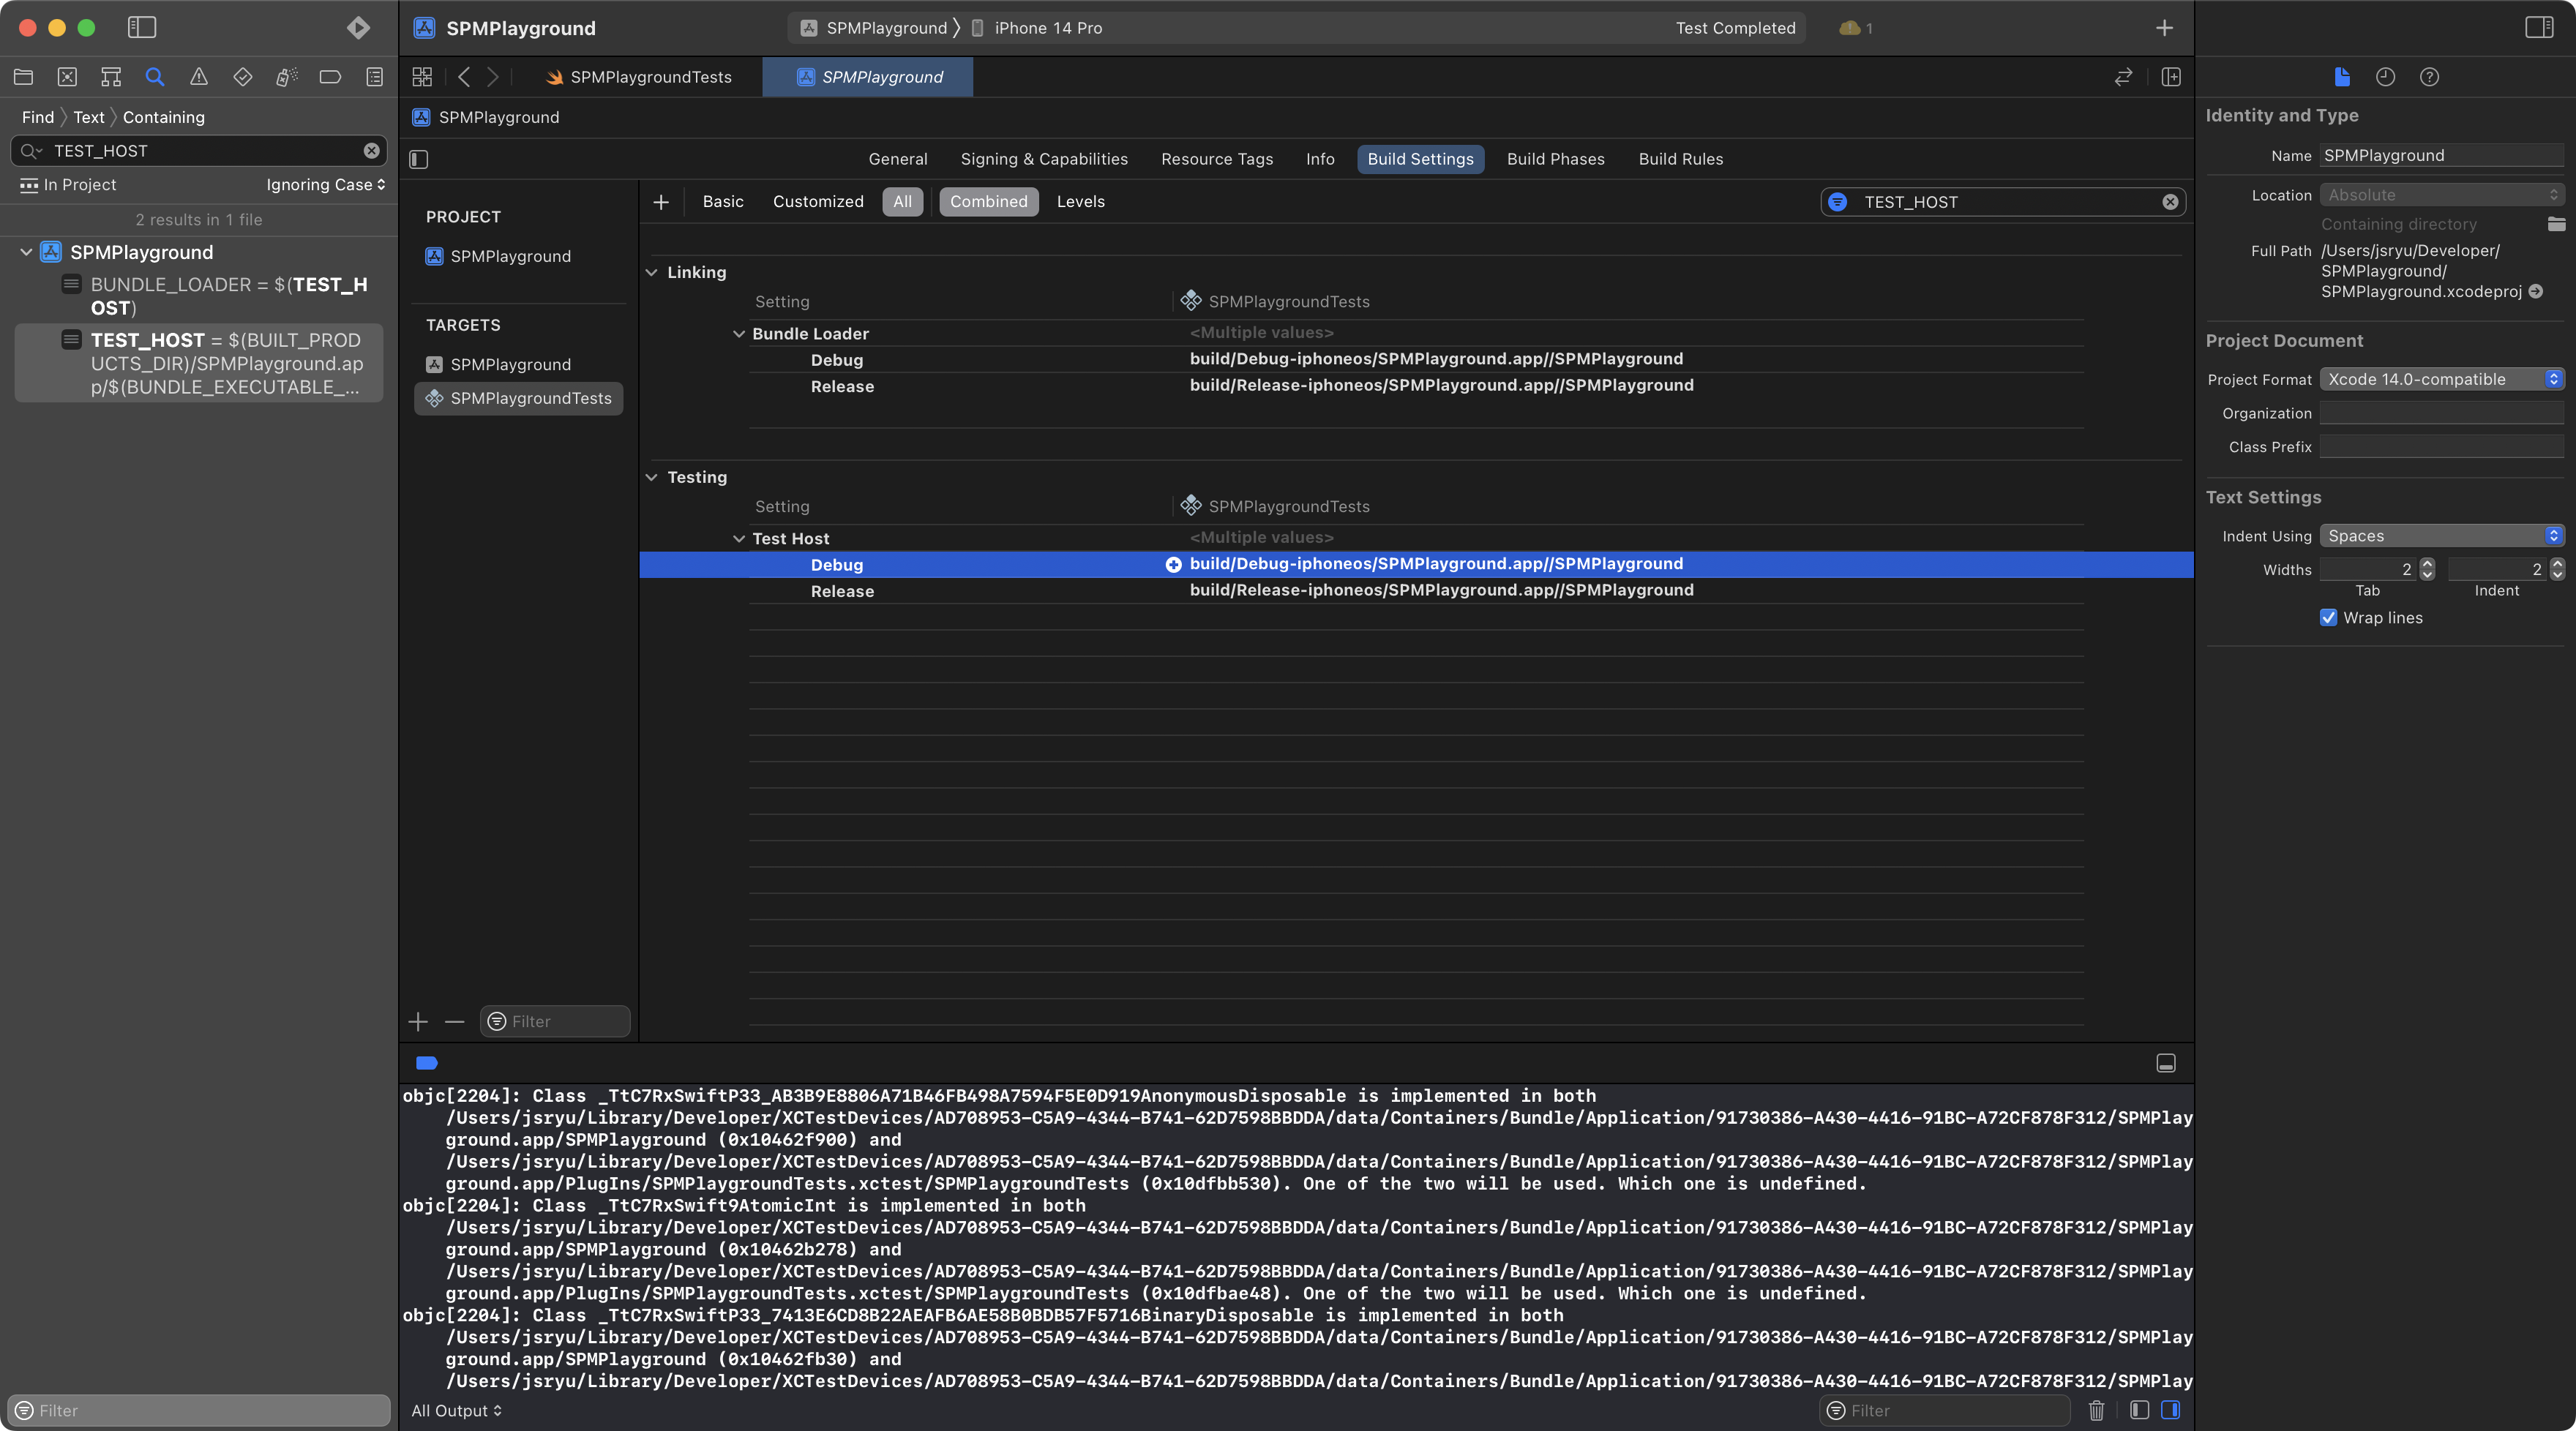
Task: Hide the debug area
Action: point(2166,1063)
